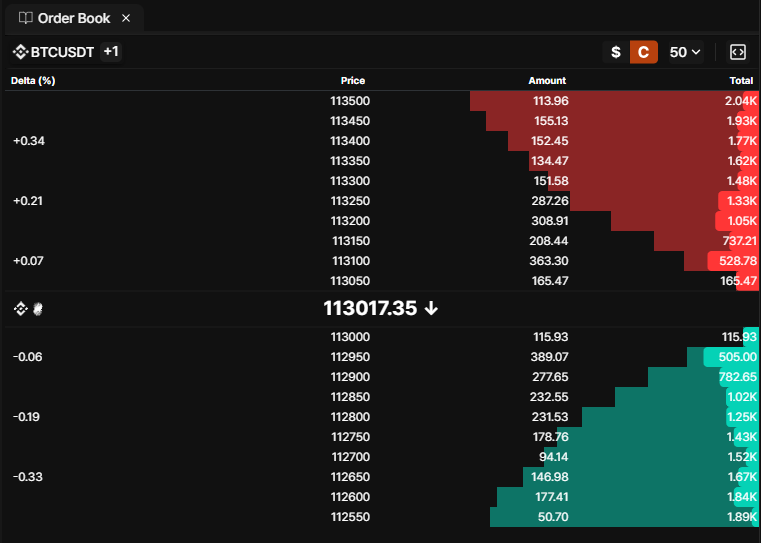Select the 113100 ask price row

[x=350, y=261]
